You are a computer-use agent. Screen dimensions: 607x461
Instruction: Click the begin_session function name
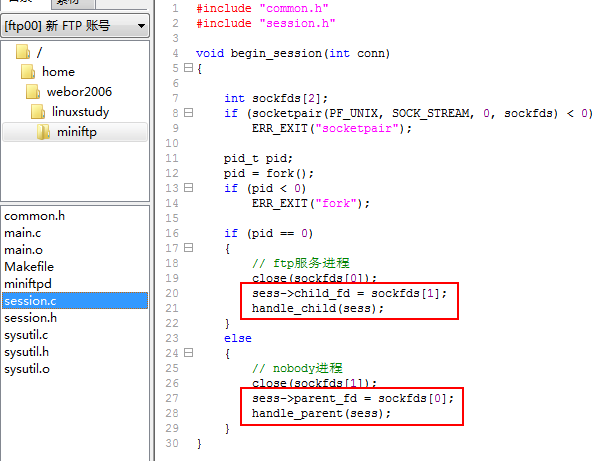(x=276, y=53)
